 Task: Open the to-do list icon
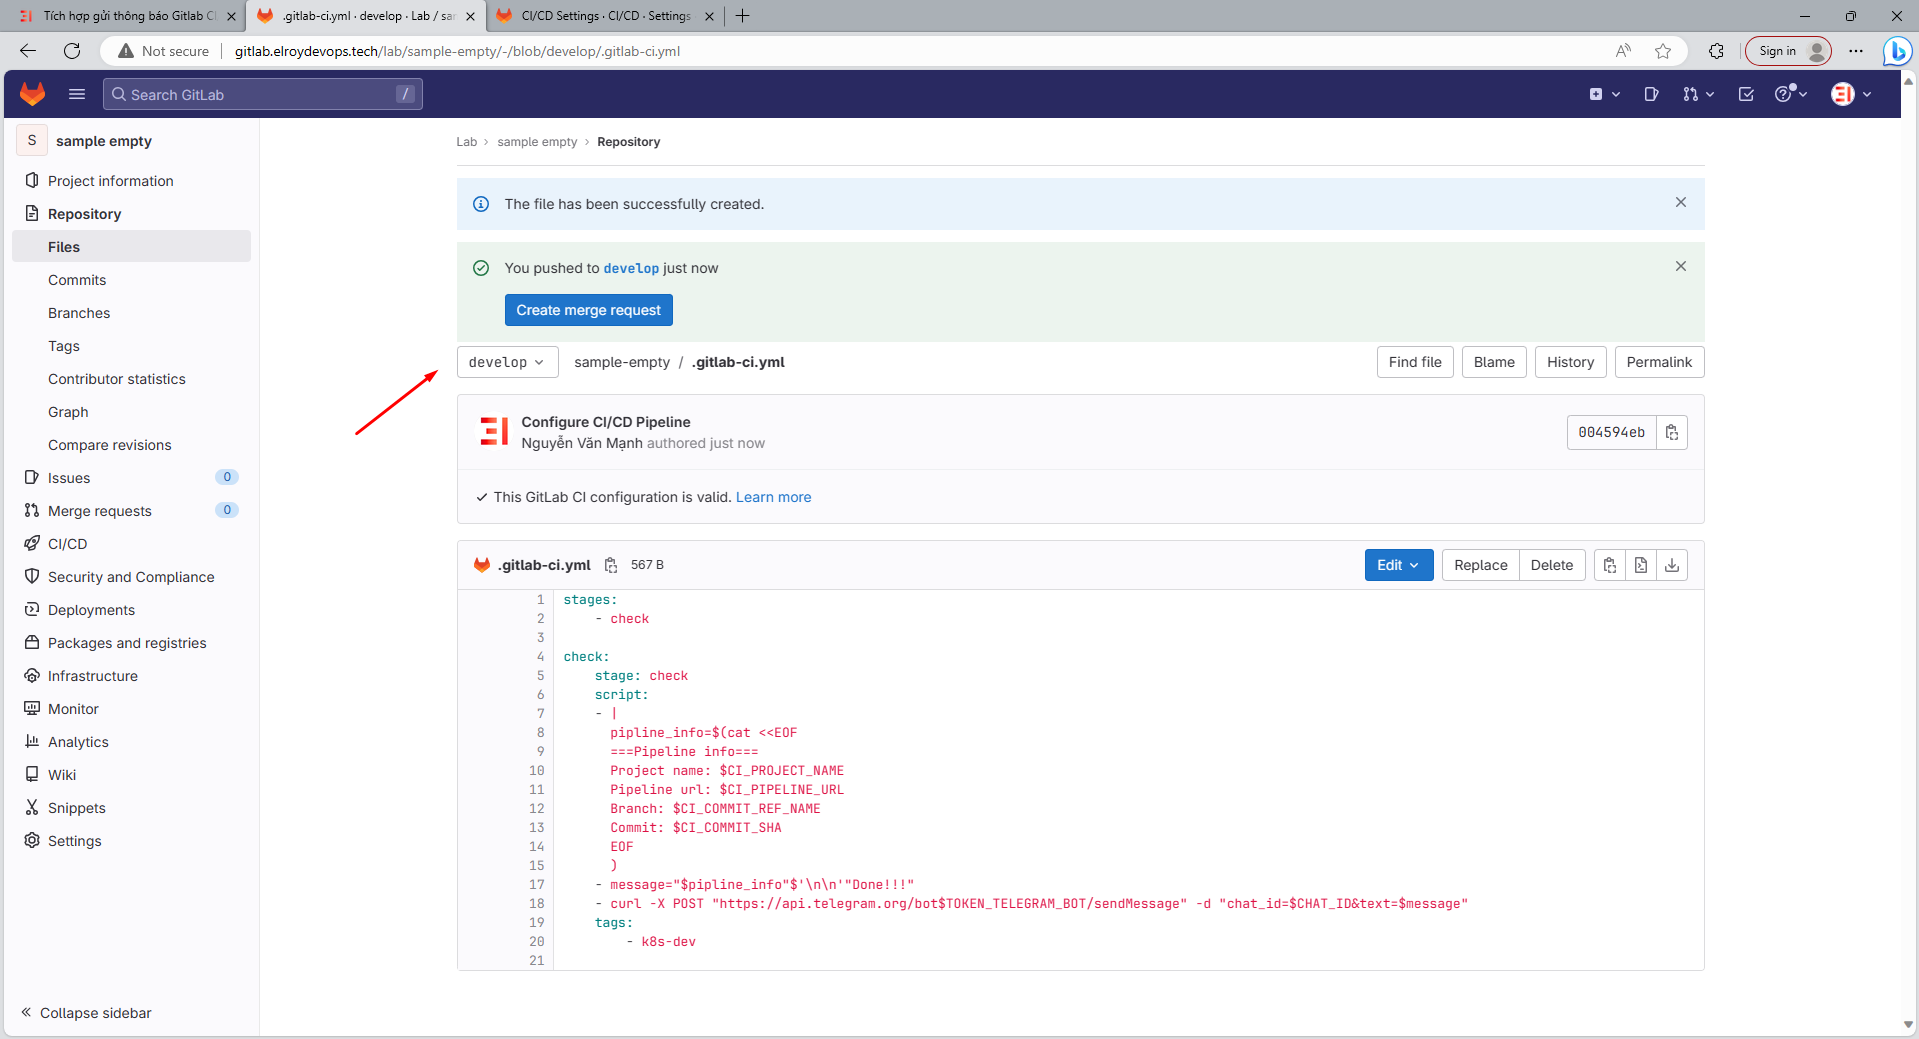click(1746, 94)
